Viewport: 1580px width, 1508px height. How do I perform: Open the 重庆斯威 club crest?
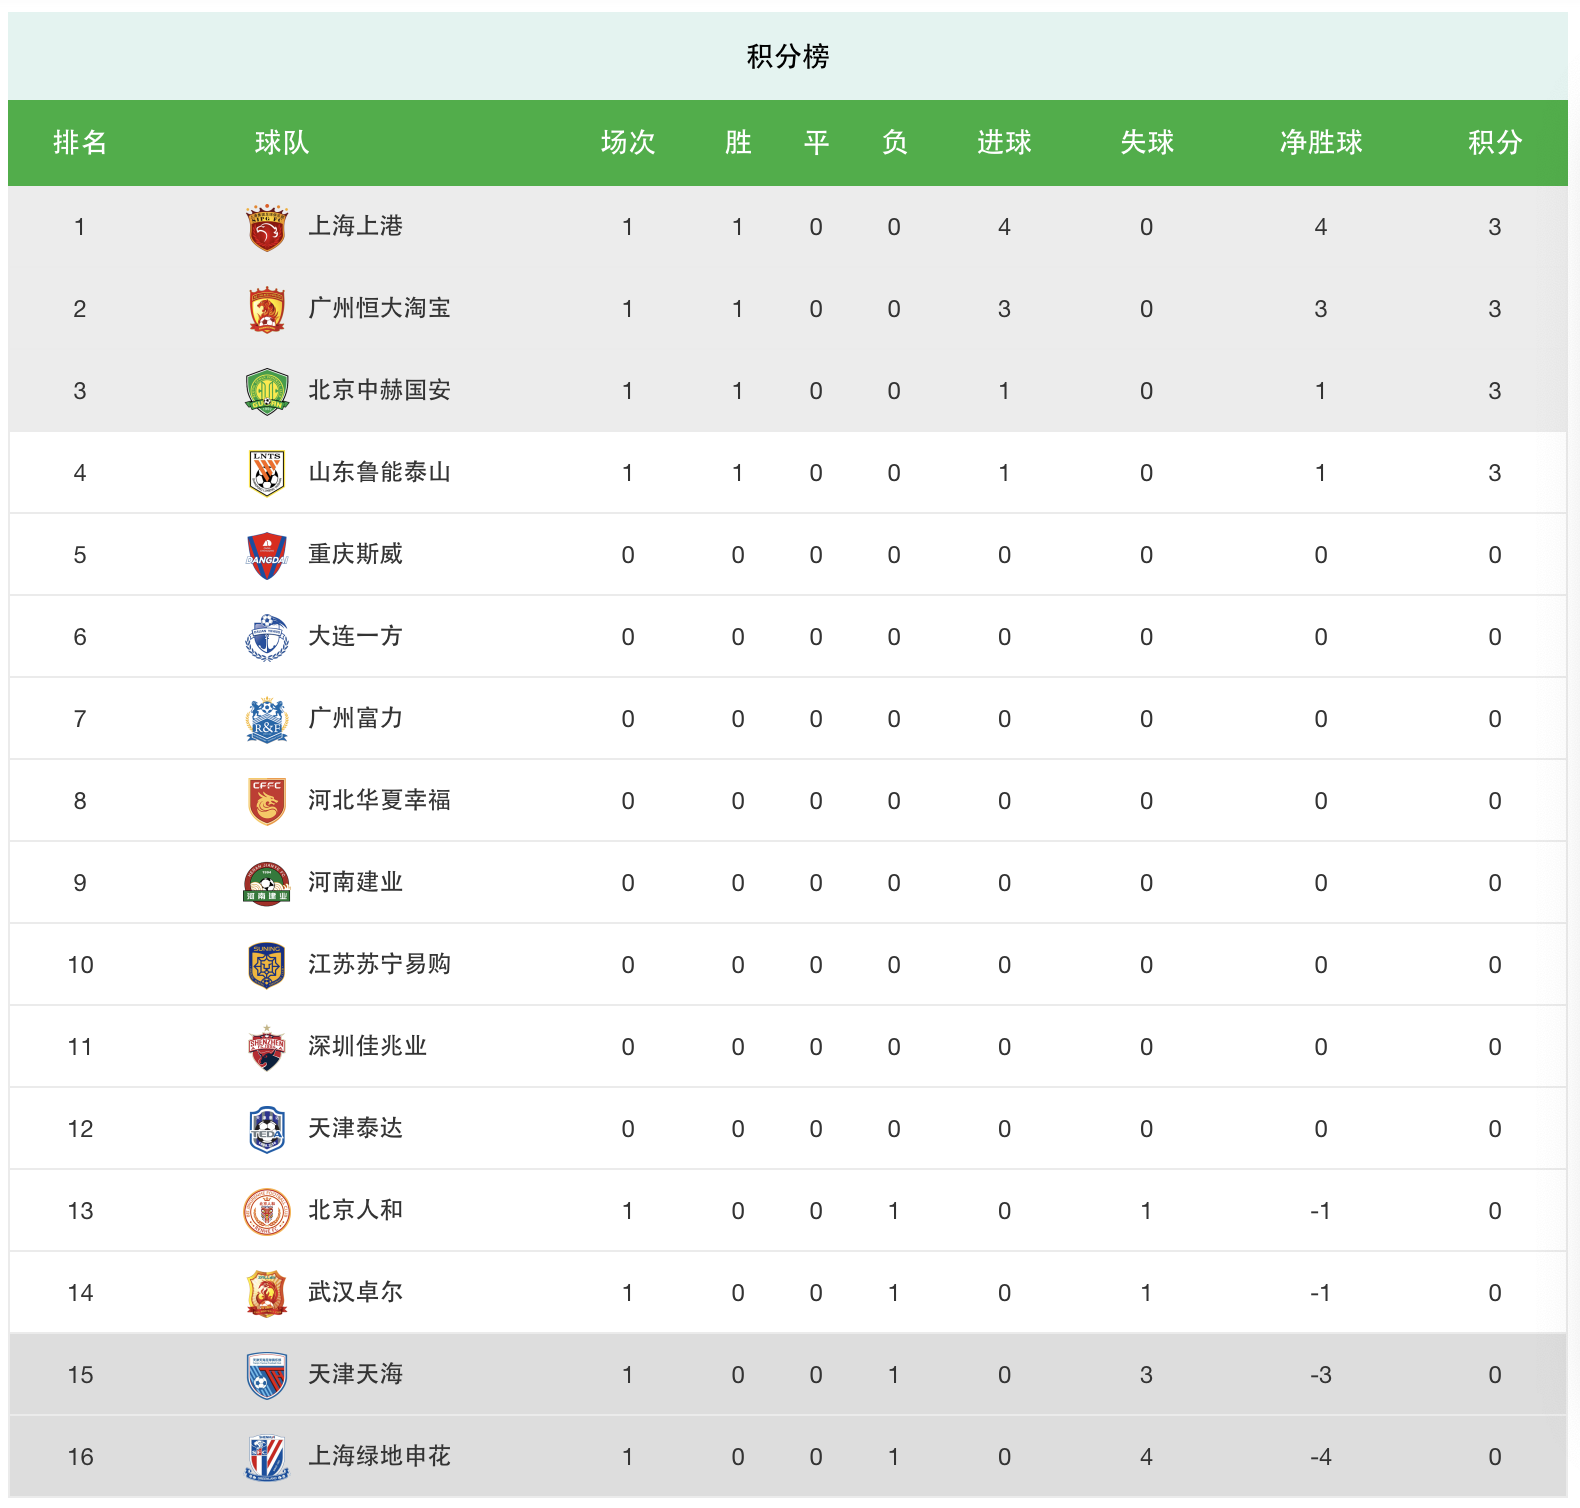tap(267, 555)
